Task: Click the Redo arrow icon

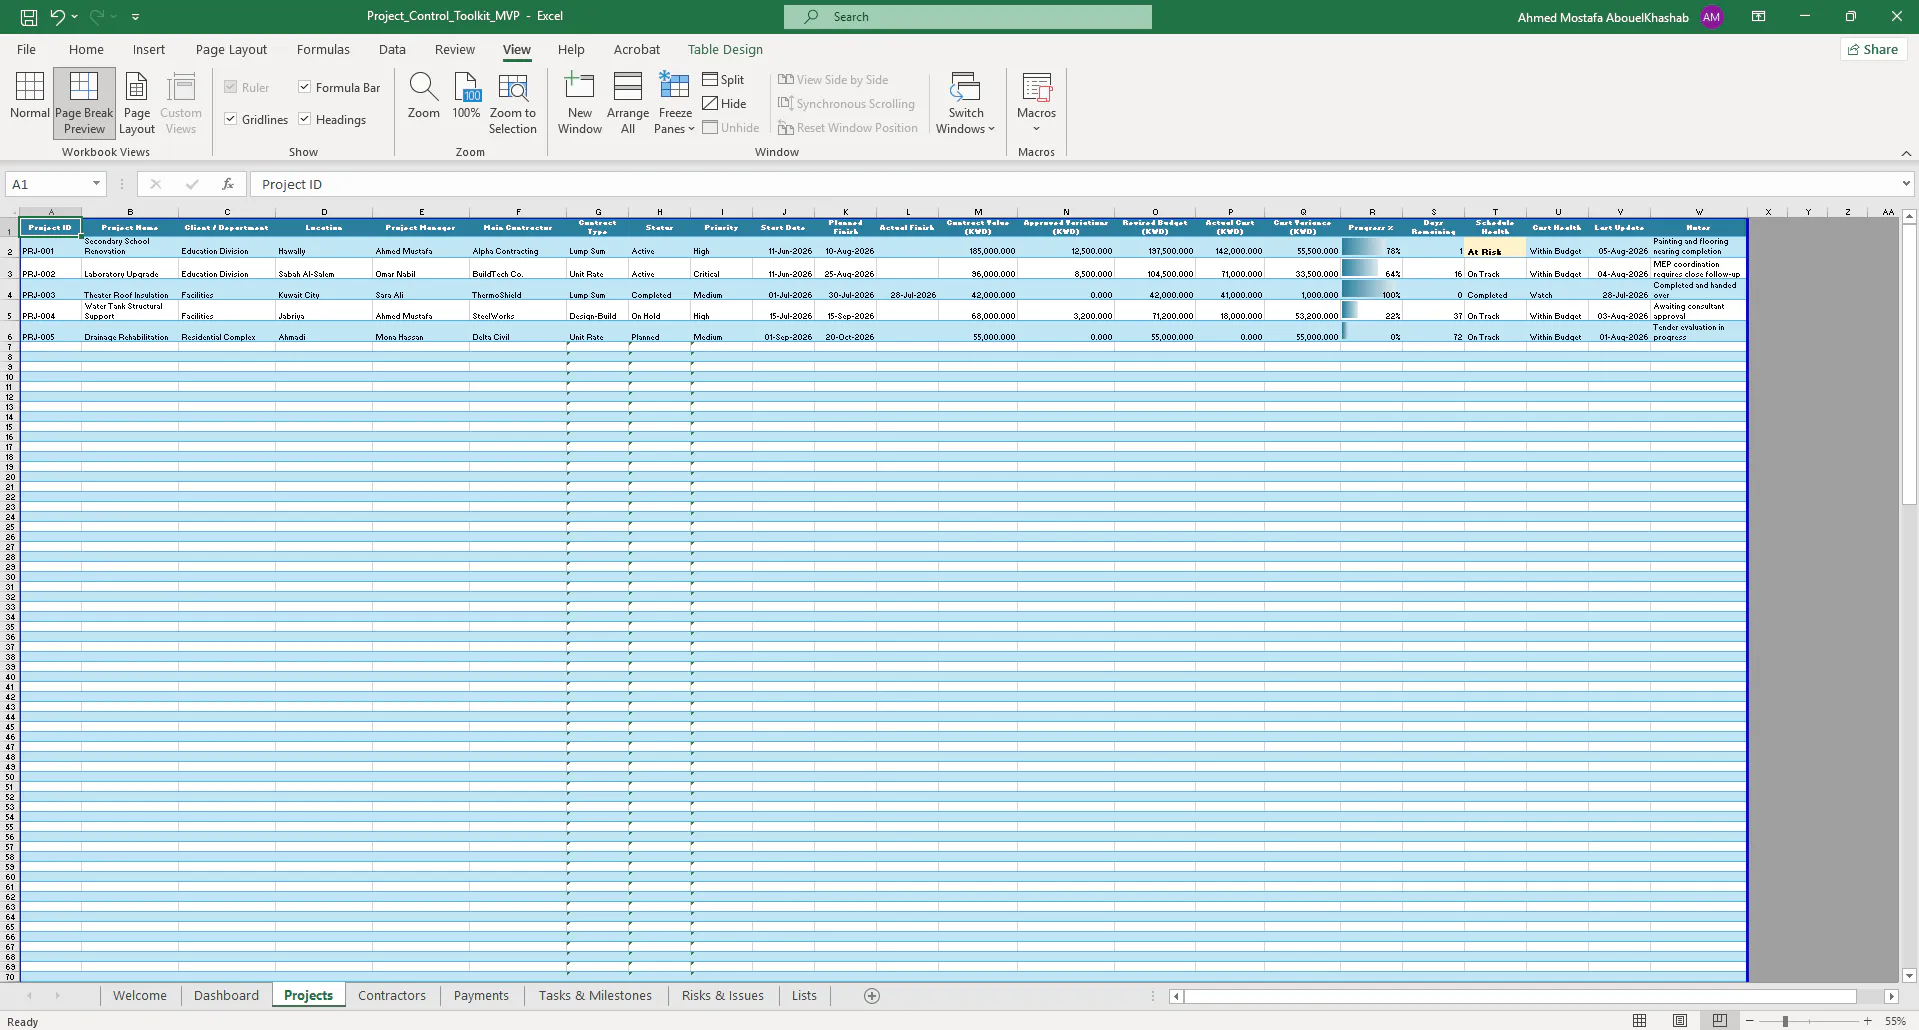Action: point(97,17)
